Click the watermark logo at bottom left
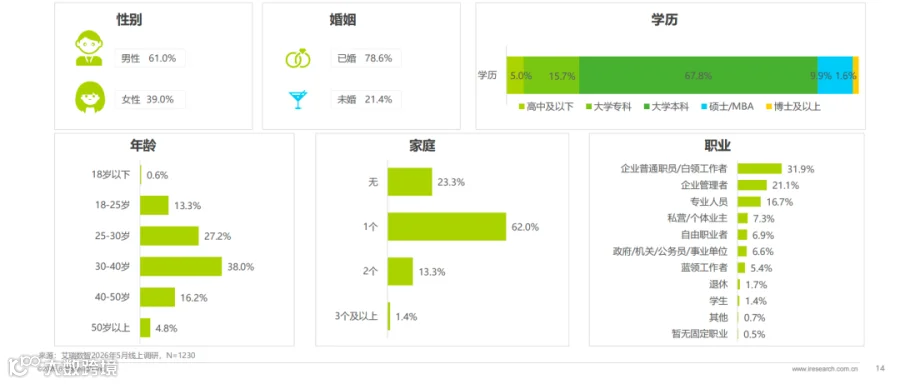This screenshot has width=900, height=384. [x=61, y=367]
